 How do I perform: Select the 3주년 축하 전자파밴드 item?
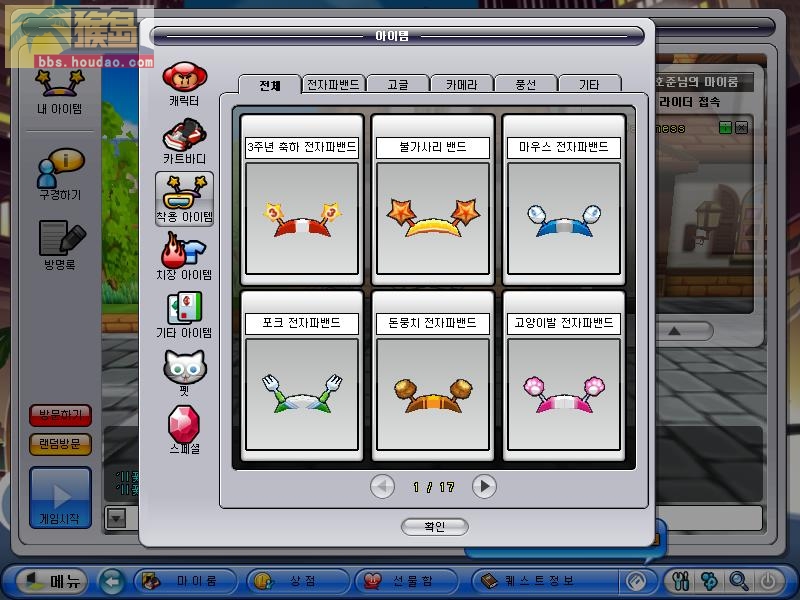[302, 199]
